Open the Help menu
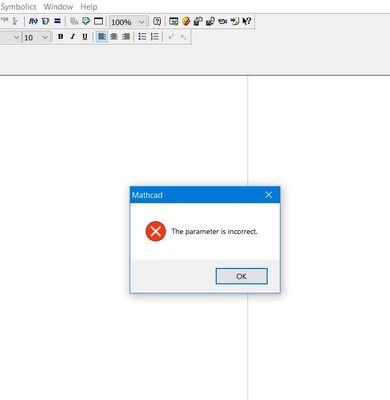Viewport: 390px width, 400px height. point(89,7)
